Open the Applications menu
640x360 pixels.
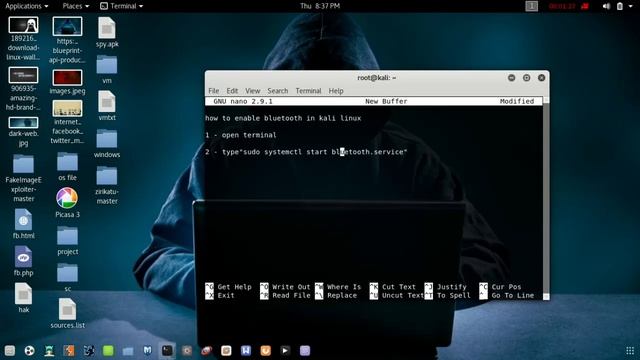(27, 6)
